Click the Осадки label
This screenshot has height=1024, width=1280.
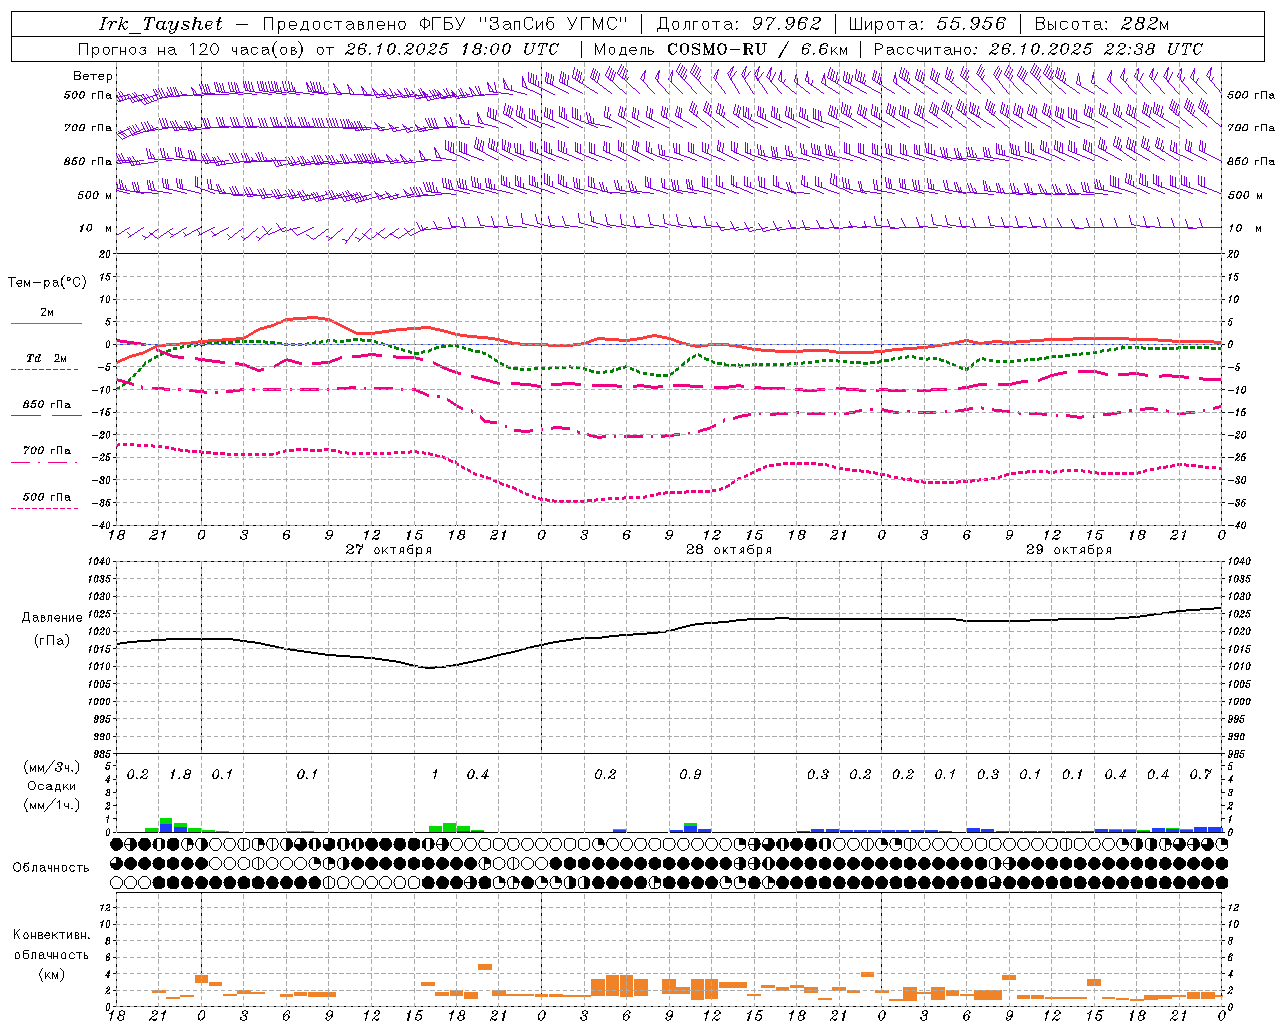(x=52, y=786)
